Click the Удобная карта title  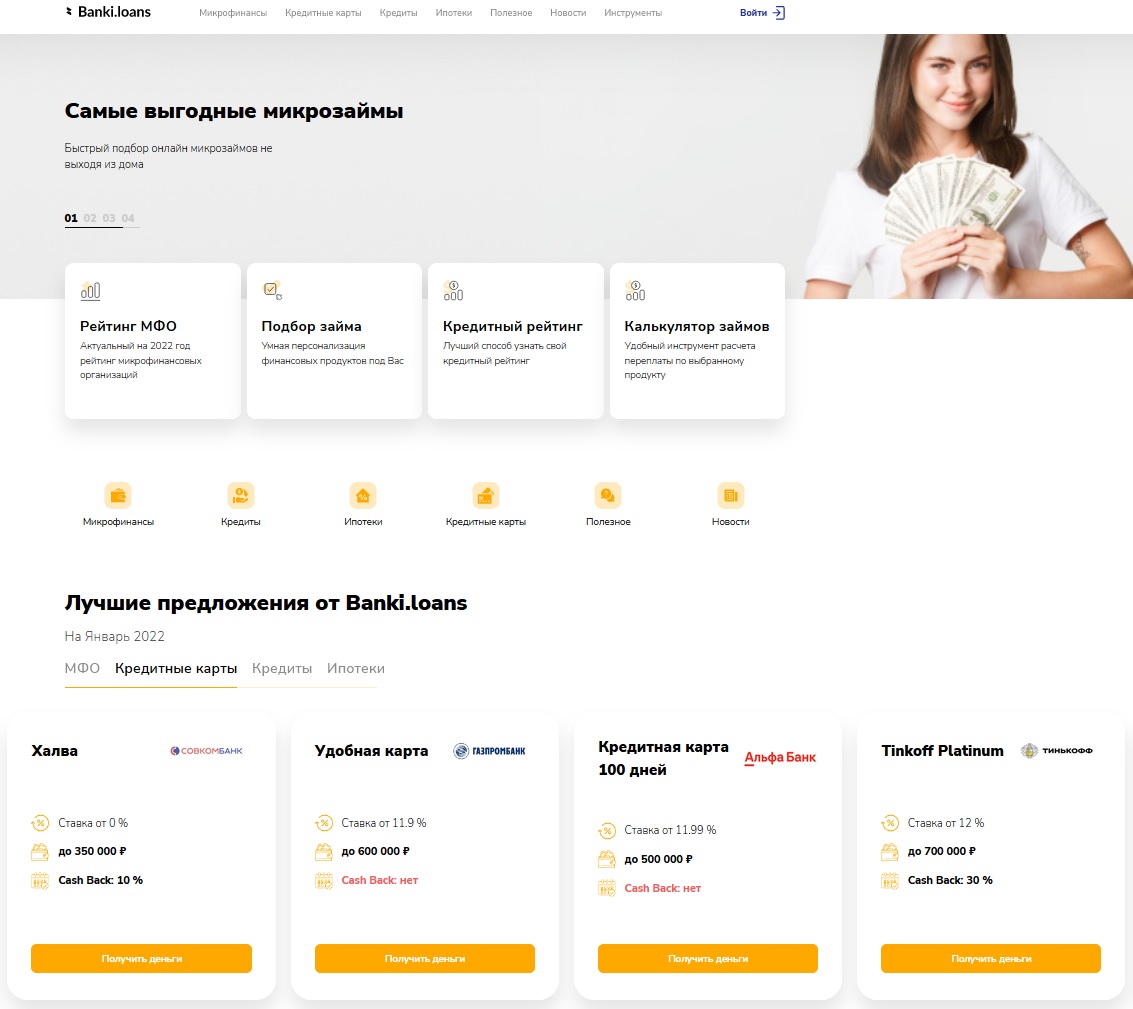pos(371,751)
